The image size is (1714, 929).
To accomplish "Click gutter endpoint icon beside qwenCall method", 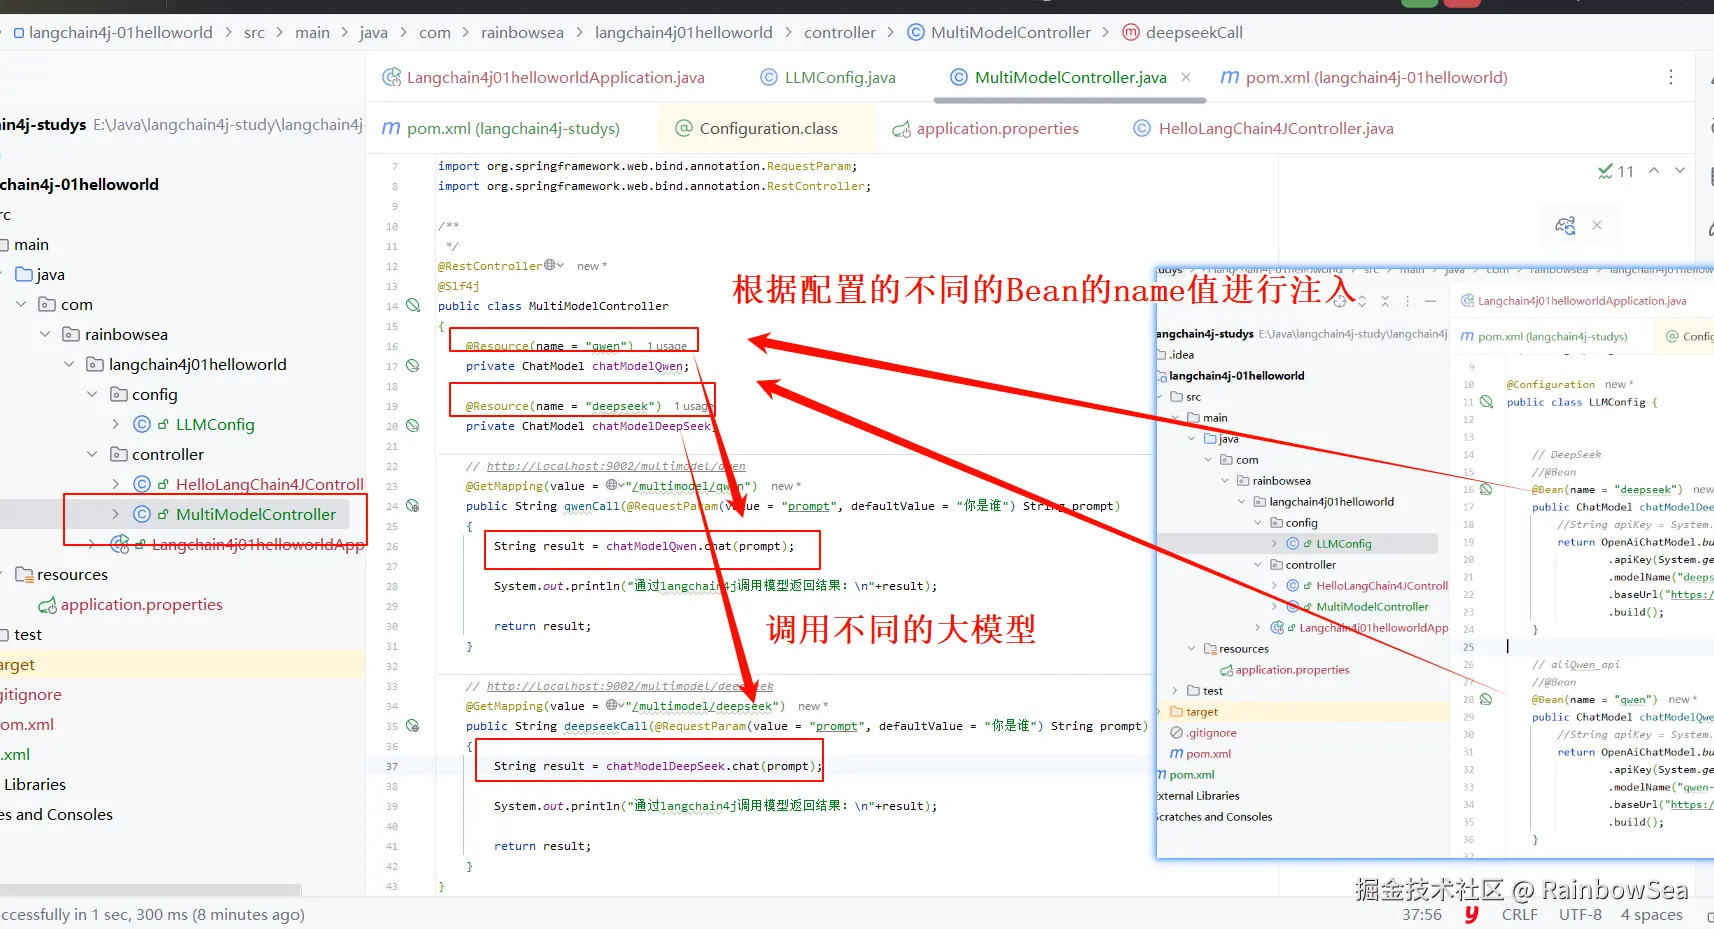I will tap(413, 506).
